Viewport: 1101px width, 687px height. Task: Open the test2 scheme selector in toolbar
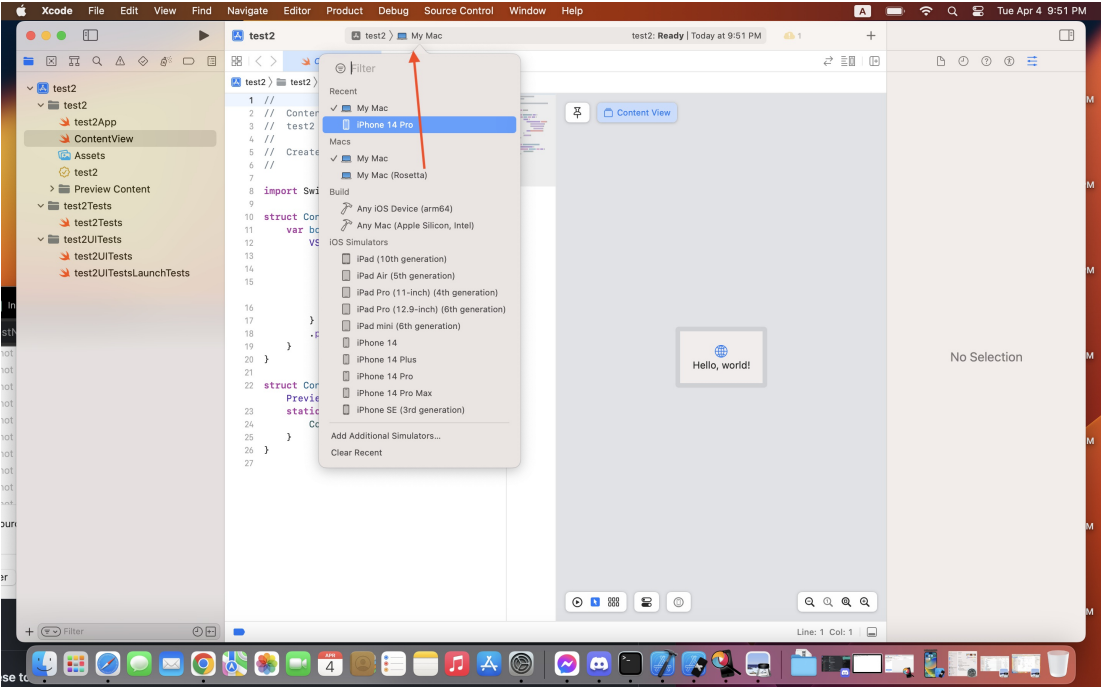coord(369,36)
